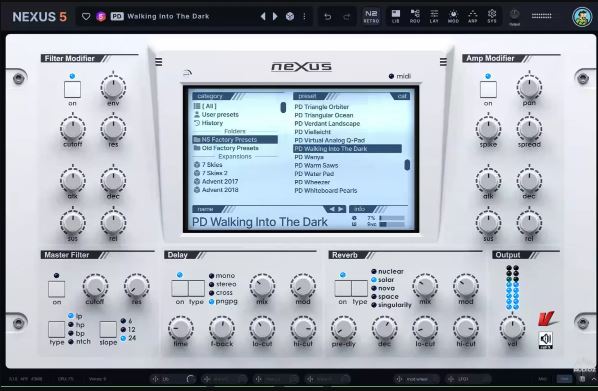Open the LIB library tab
598x391 pixels.
tap(395, 16)
